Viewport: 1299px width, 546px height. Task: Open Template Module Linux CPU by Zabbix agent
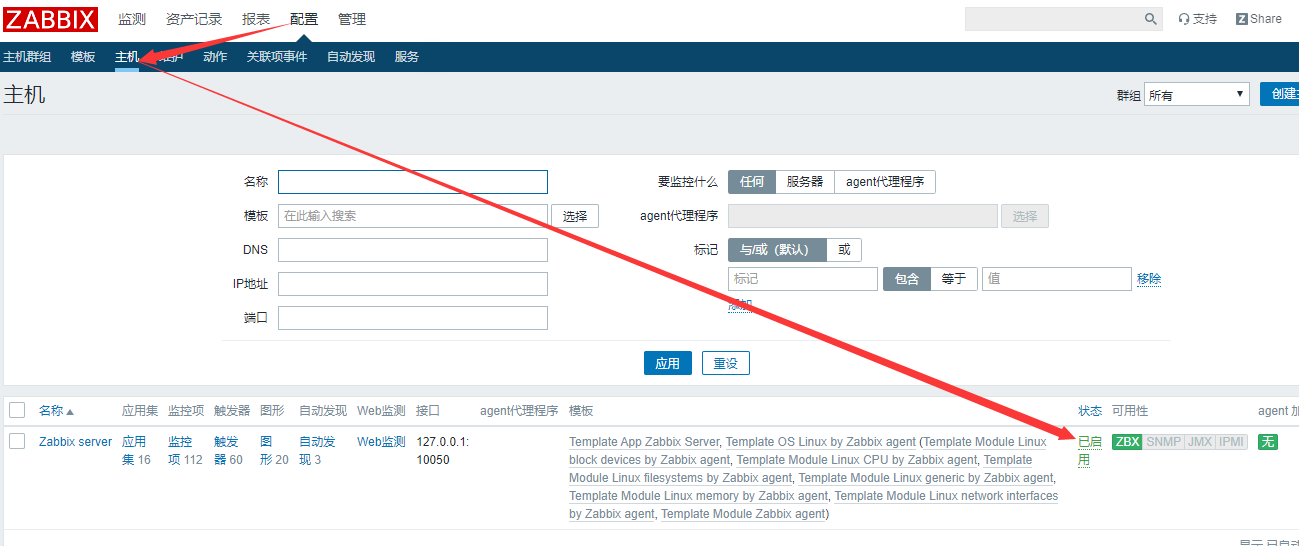(856, 459)
